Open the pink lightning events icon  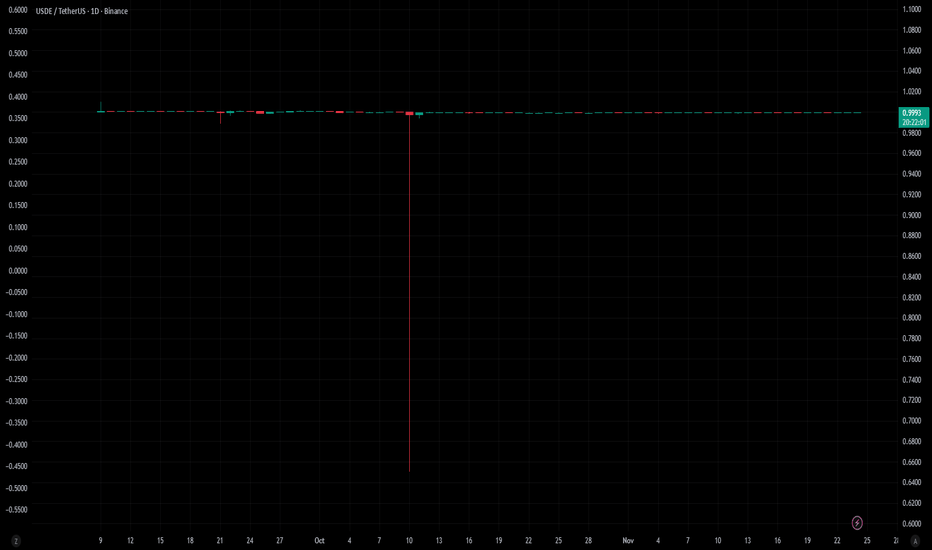tap(857, 523)
